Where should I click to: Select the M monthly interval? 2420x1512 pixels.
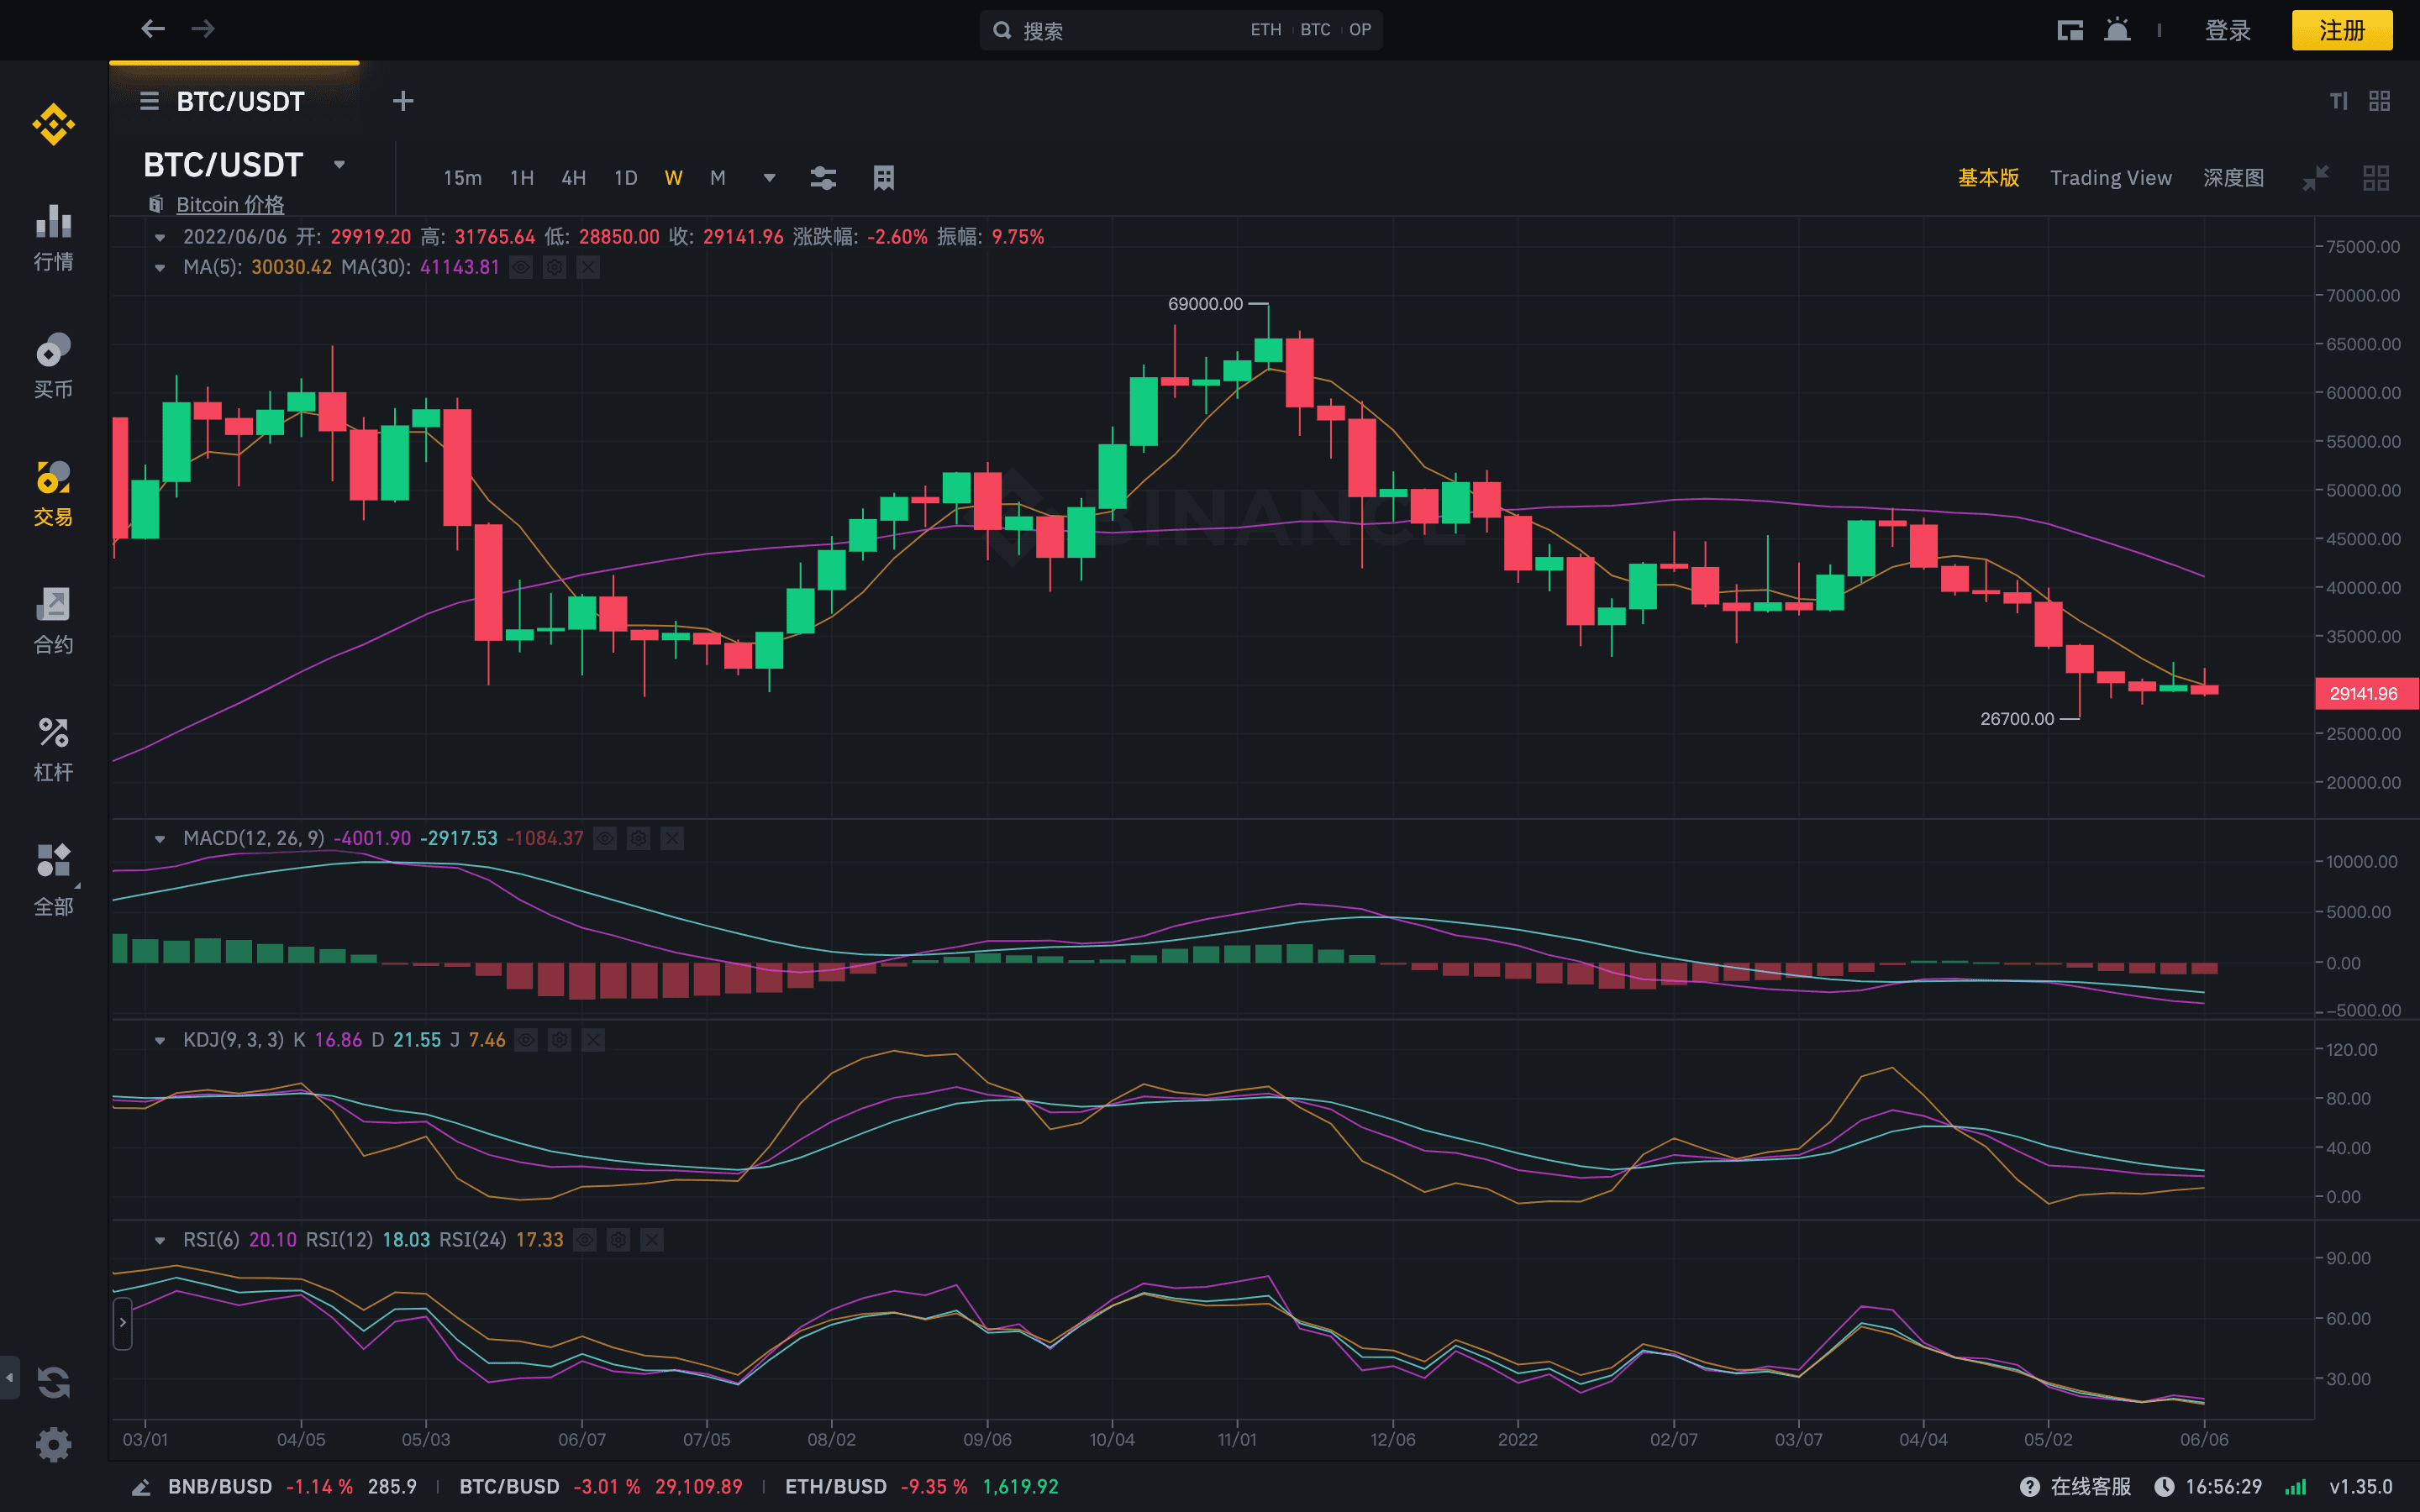717,178
